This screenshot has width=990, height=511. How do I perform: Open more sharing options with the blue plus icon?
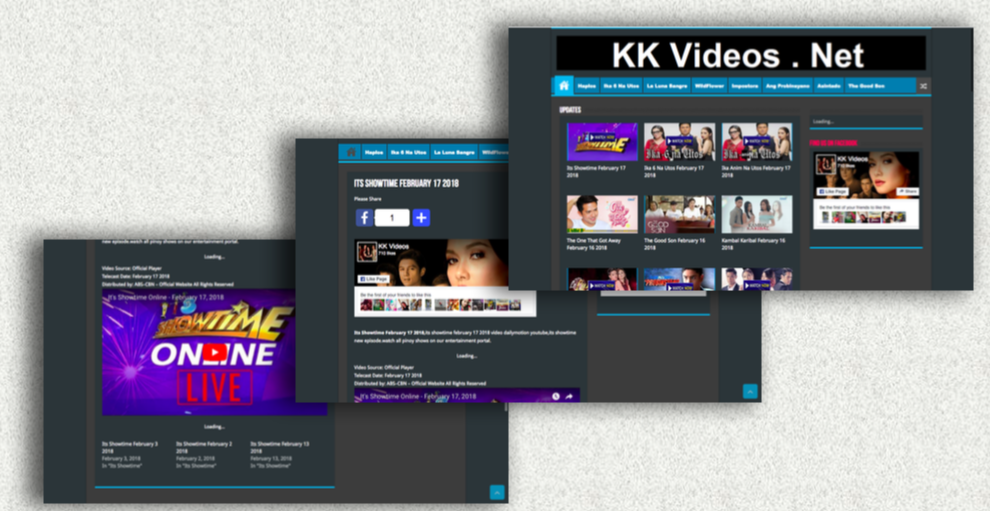coord(421,218)
